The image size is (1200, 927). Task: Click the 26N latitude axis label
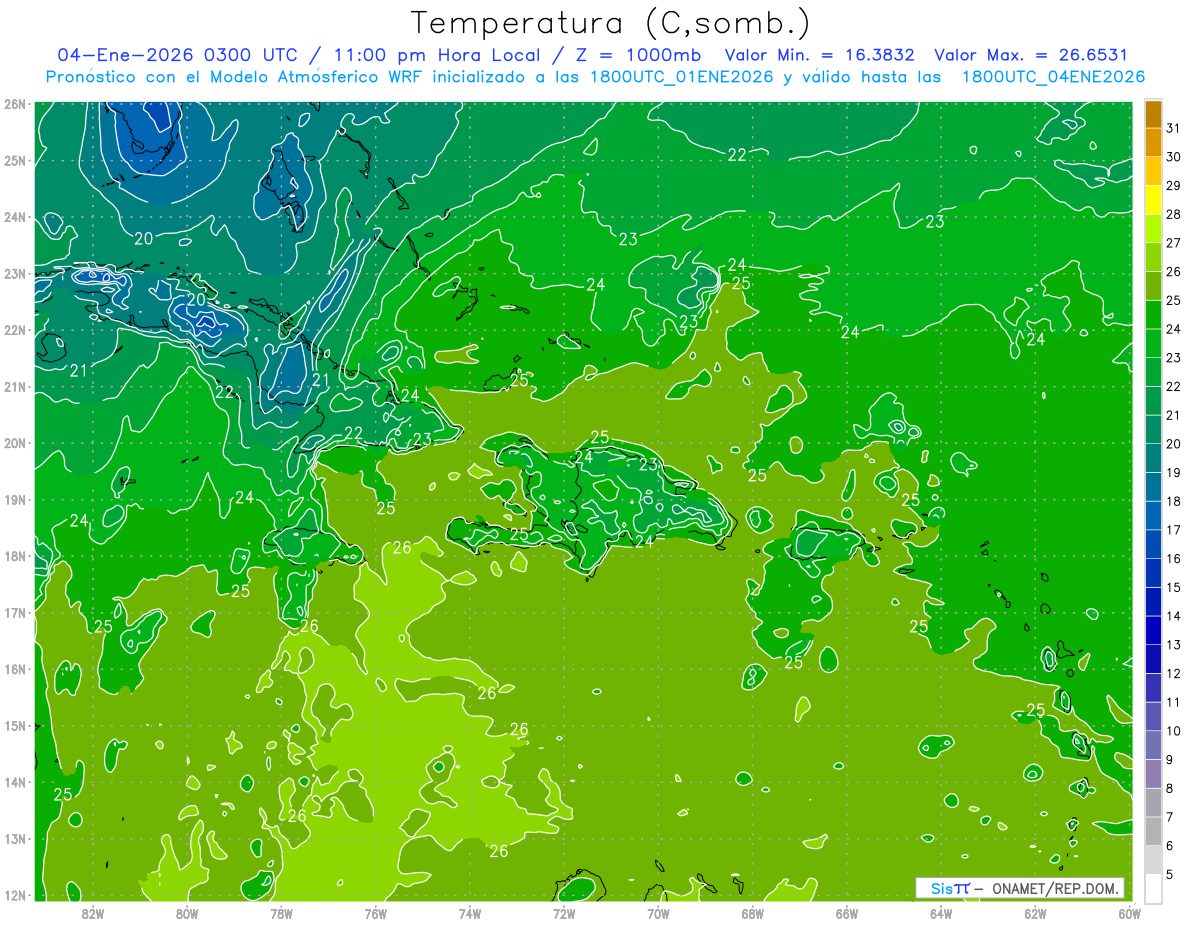click(15, 104)
